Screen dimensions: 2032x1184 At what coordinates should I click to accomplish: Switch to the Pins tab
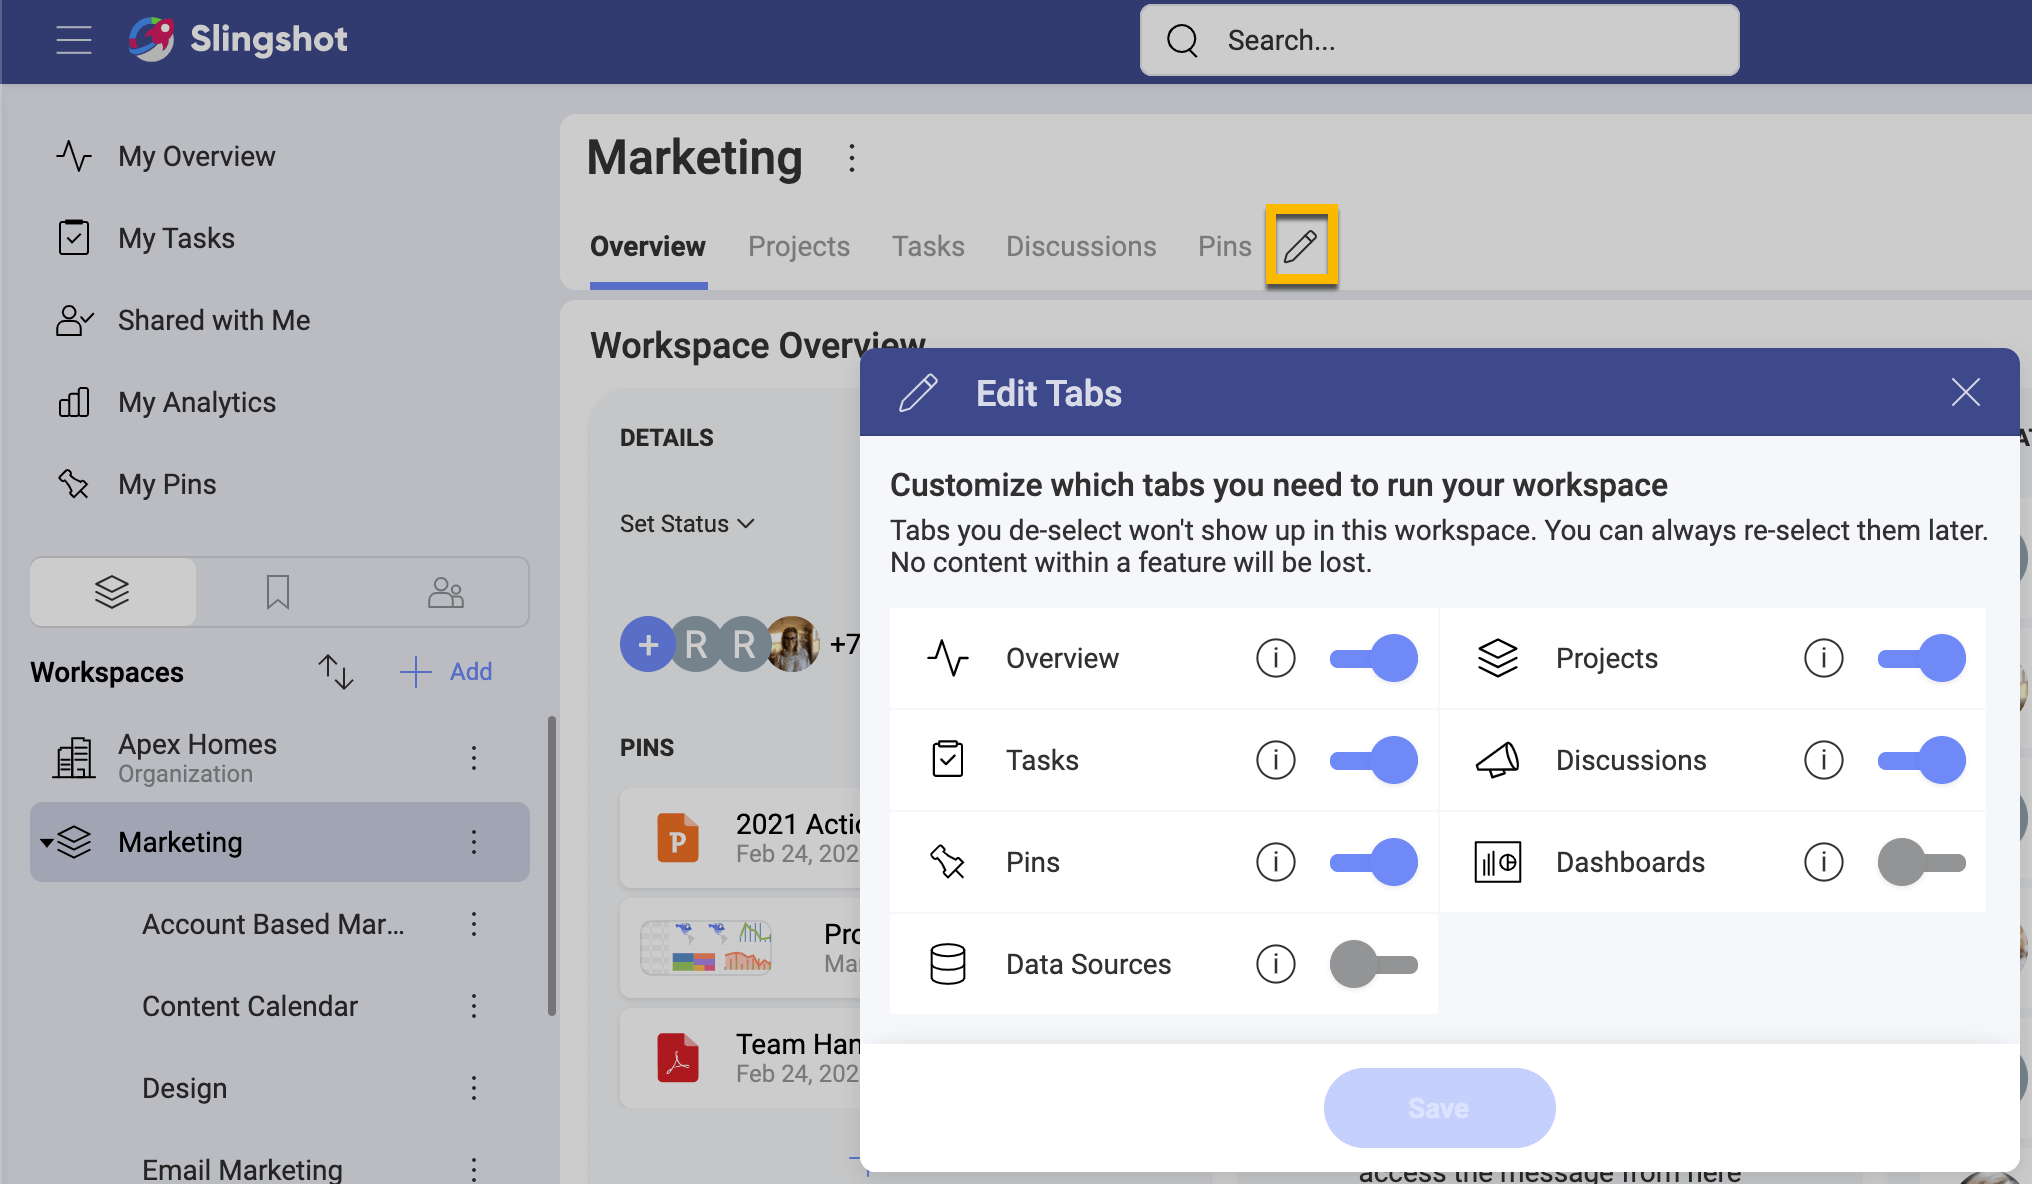point(1225,246)
